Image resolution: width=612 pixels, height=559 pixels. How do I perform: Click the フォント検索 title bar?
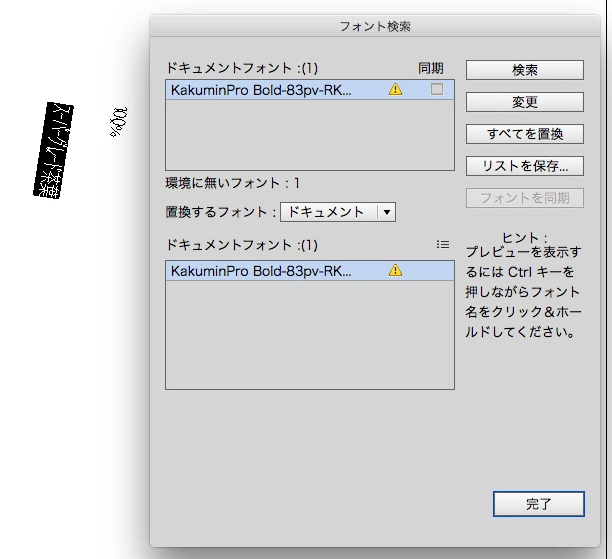pos(375,26)
